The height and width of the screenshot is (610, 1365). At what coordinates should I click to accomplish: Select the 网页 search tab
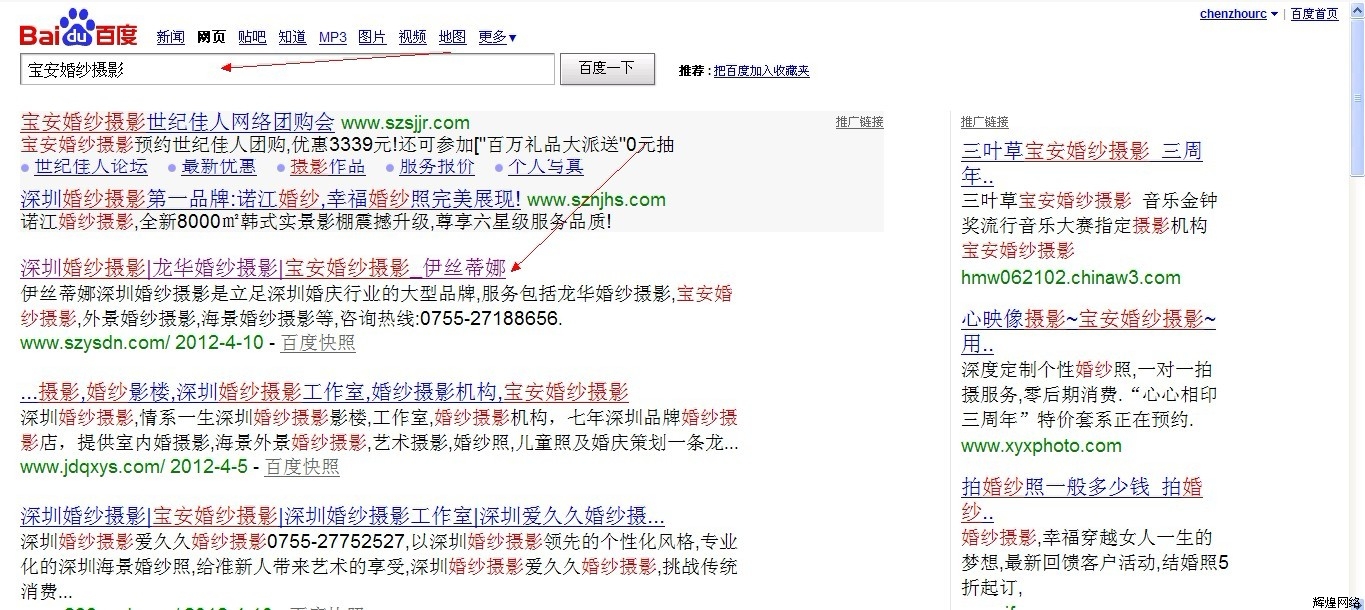click(x=211, y=37)
